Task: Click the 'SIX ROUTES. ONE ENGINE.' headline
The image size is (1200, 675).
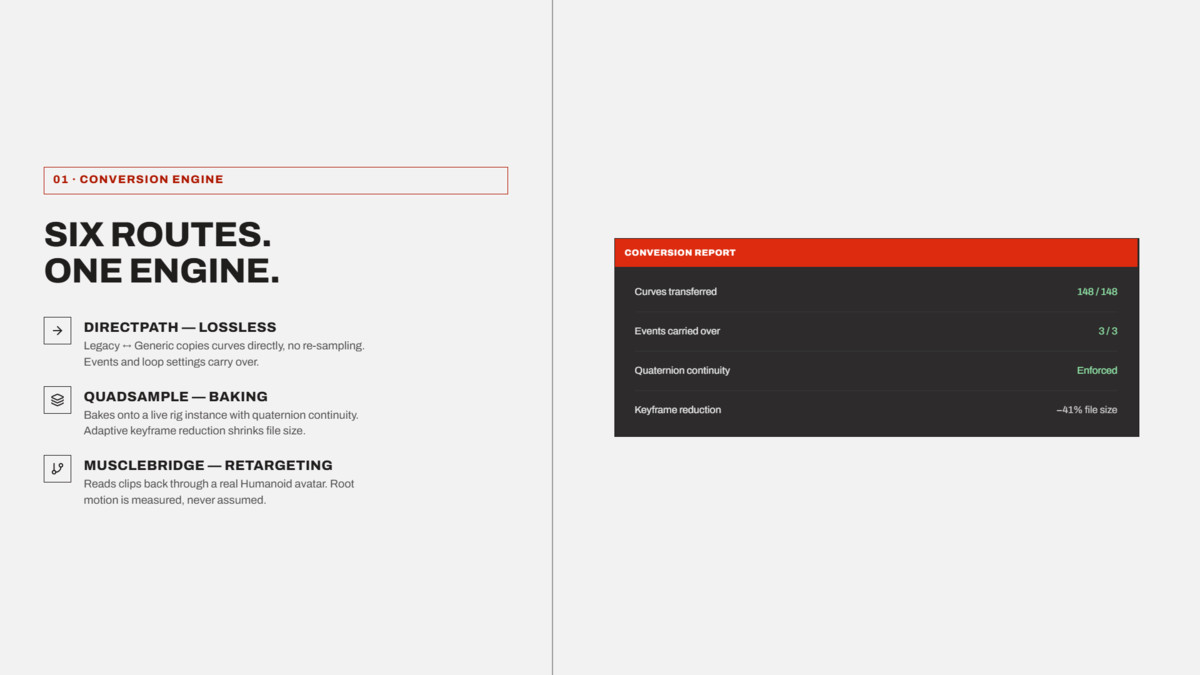Action: [x=162, y=253]
